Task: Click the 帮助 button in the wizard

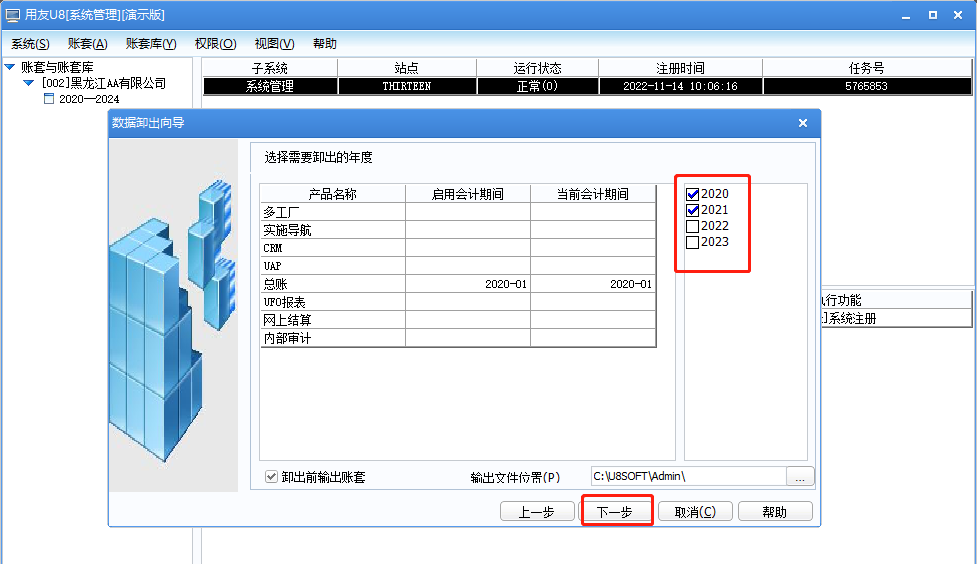Action: pos(775,512)
